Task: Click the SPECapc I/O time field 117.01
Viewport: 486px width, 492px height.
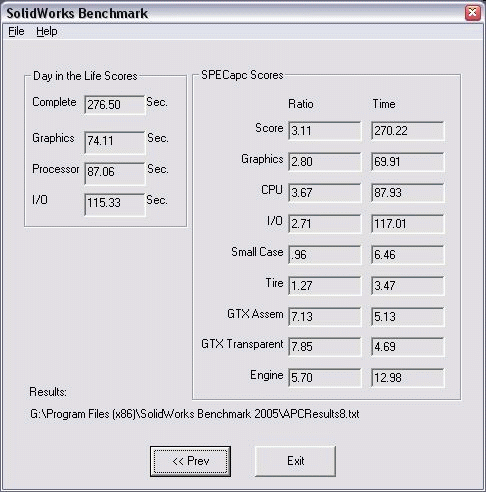Action: [x=408, y=224]
